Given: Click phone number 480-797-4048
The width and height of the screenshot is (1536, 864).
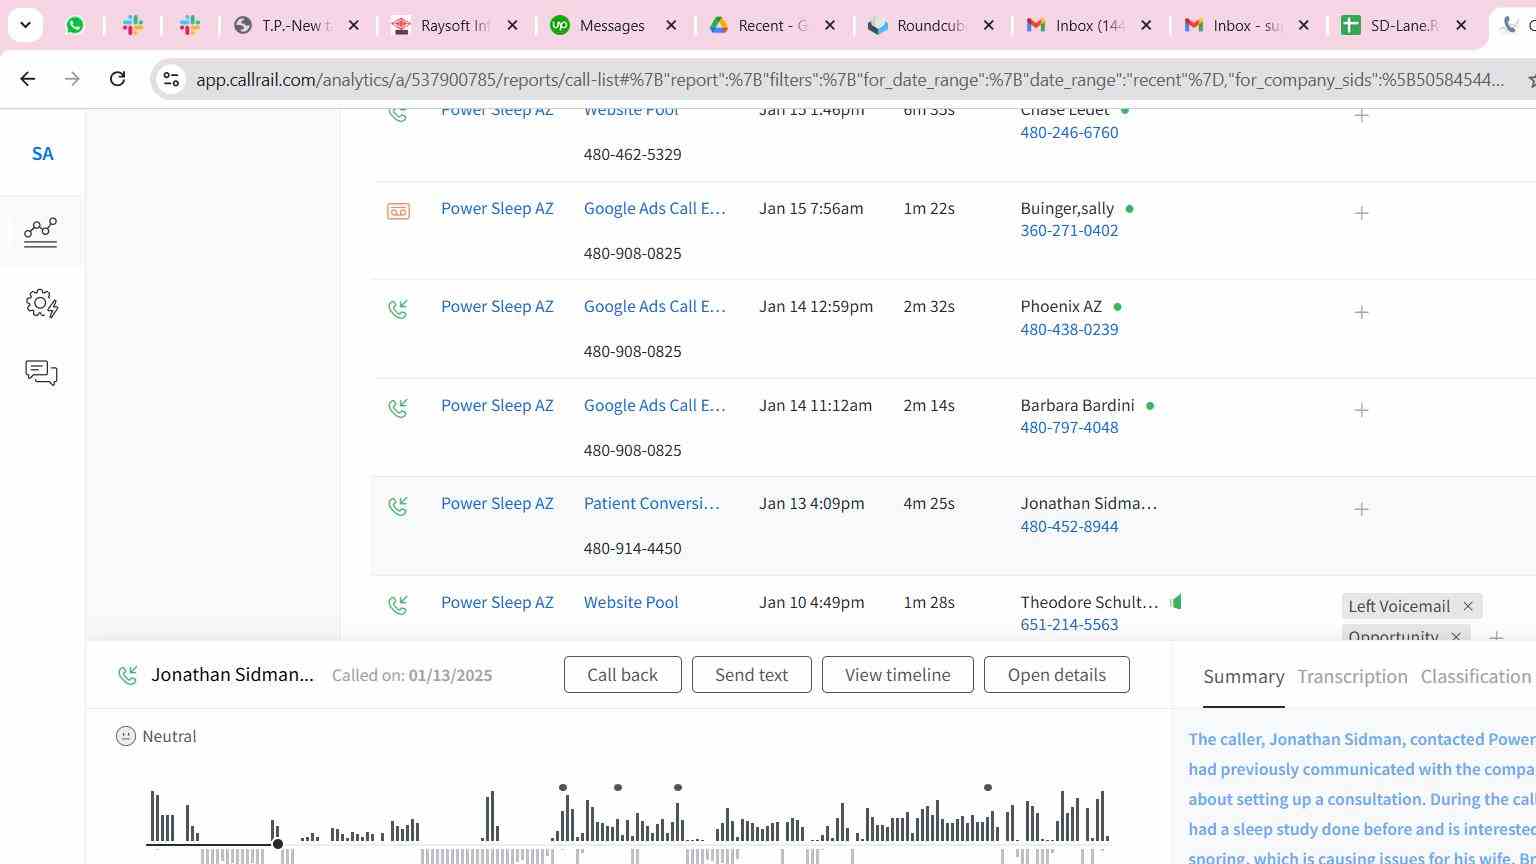Looking at the screenshot, I should click(1069, 427).
